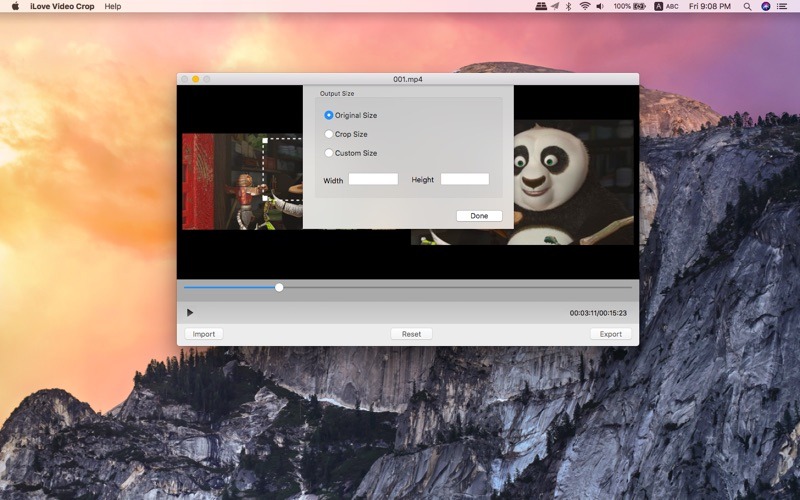Open the iLove Video Crop app menu

(x=62, y=6)
